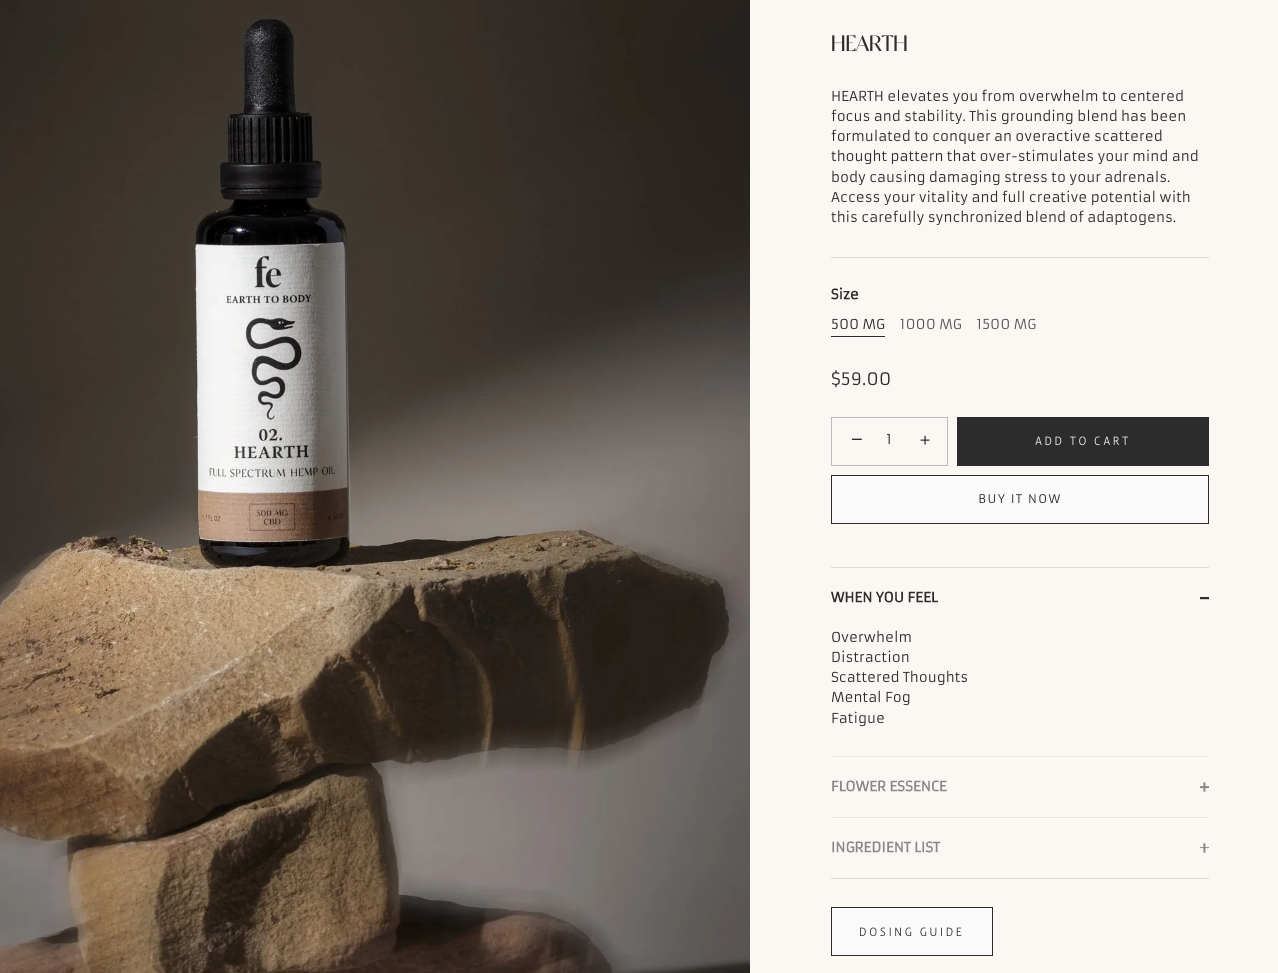1278x973 pixels.
Task: Click the BUY IT NOW button
Action: point(1019,499)
